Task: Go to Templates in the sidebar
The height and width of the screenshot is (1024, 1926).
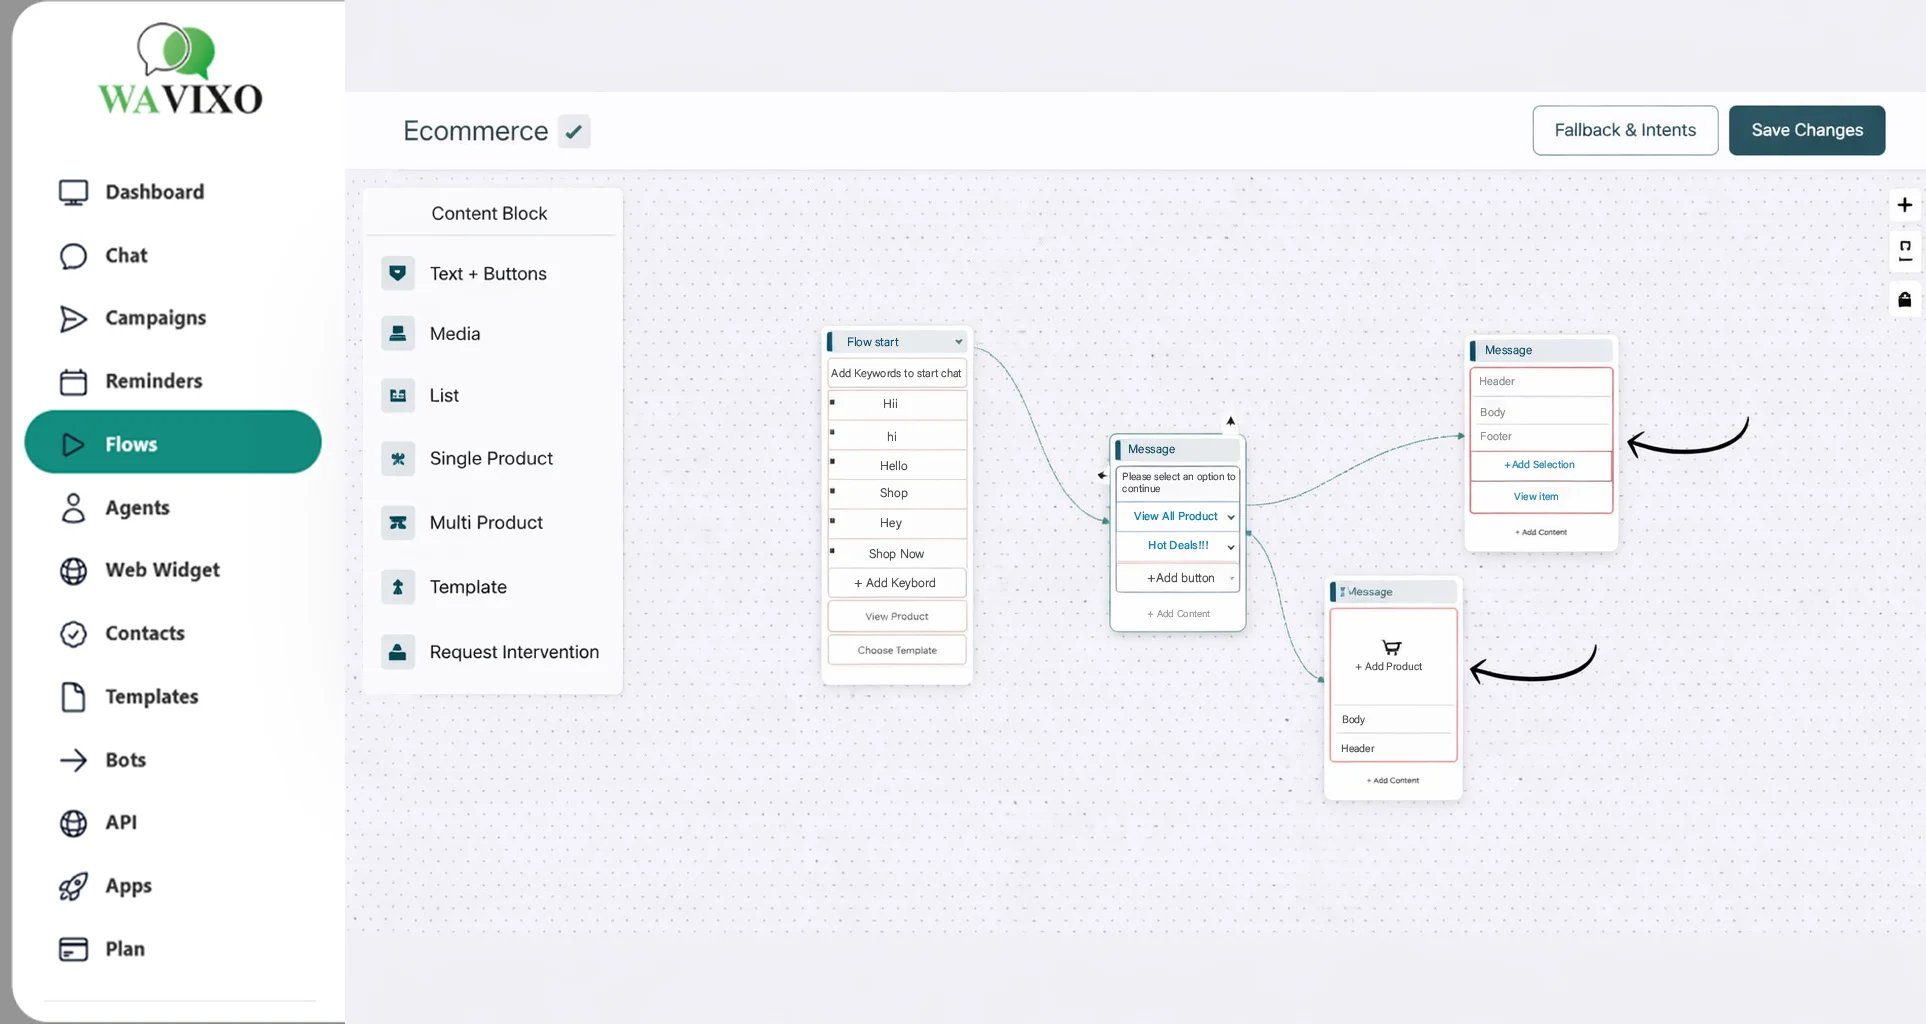Action: 151,697
